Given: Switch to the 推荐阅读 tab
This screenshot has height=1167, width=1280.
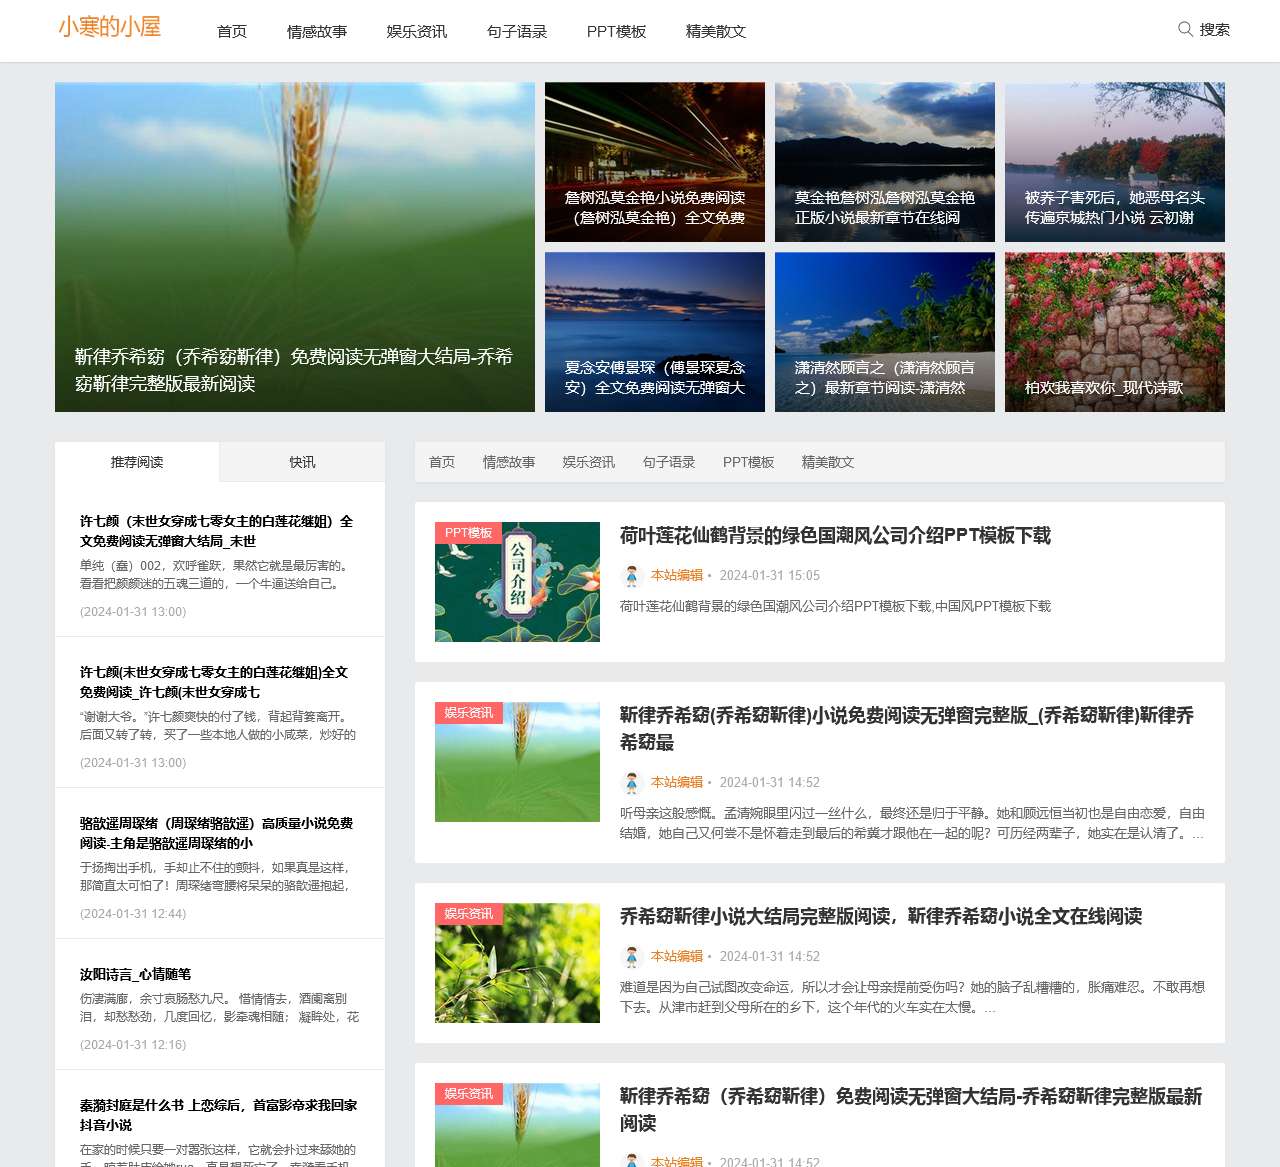Looking at the screenshot, I should [137, 461].
